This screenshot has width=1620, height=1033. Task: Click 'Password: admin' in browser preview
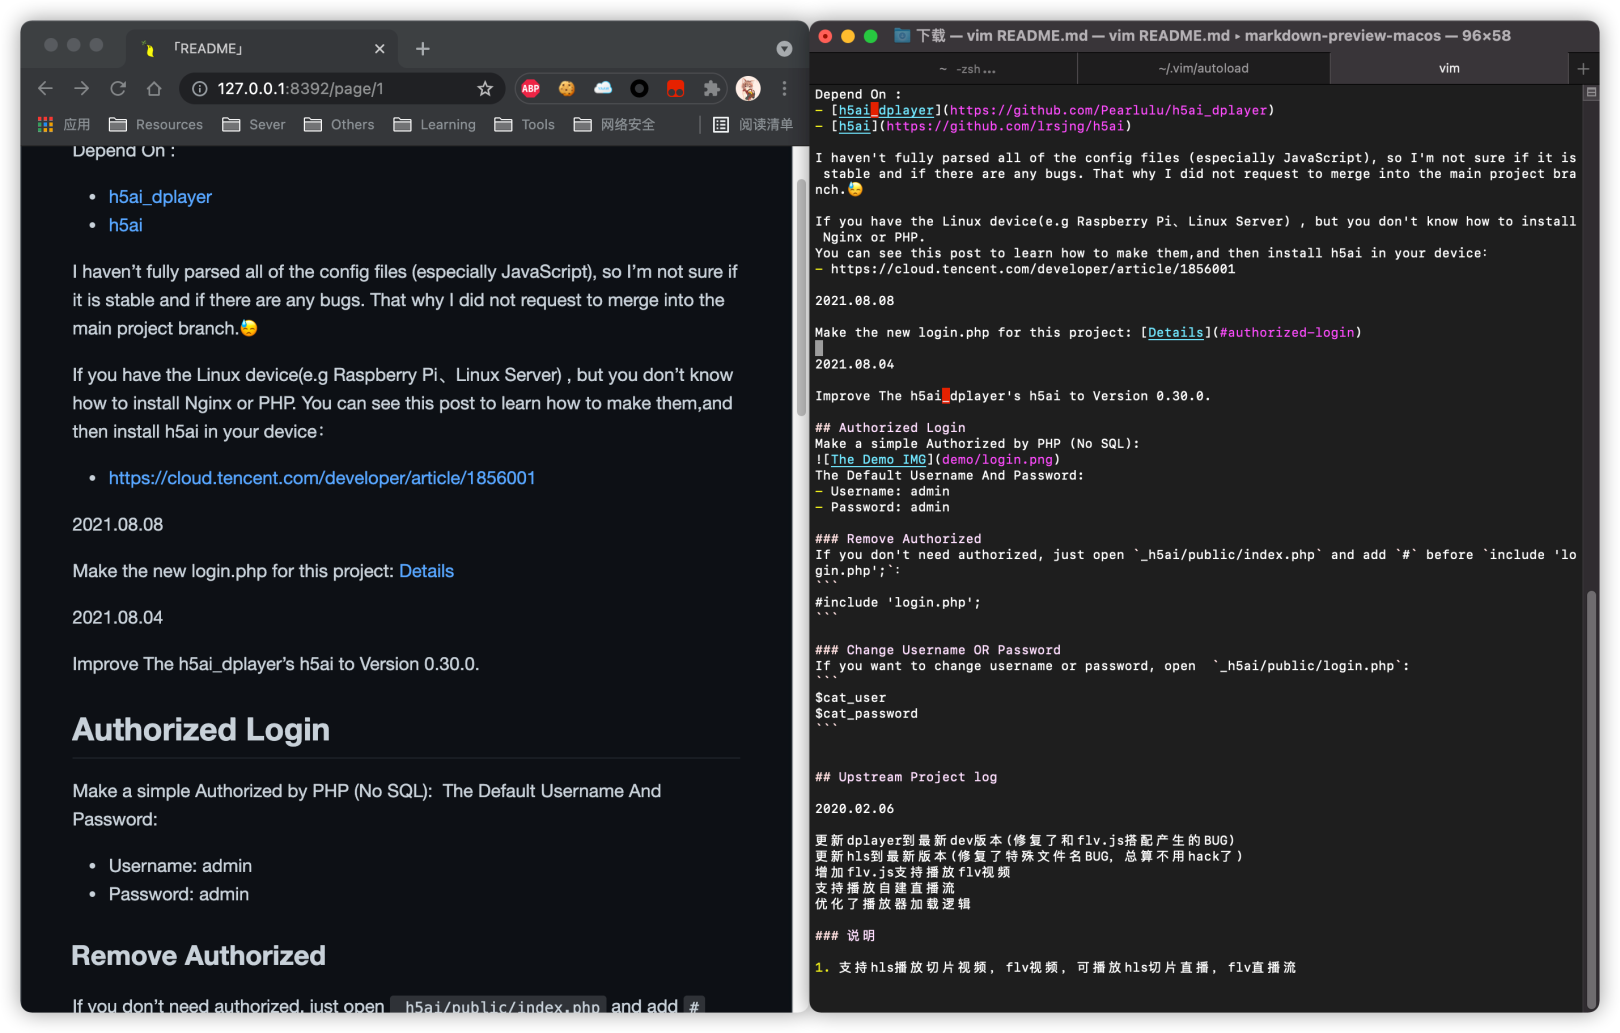[179, 894]
